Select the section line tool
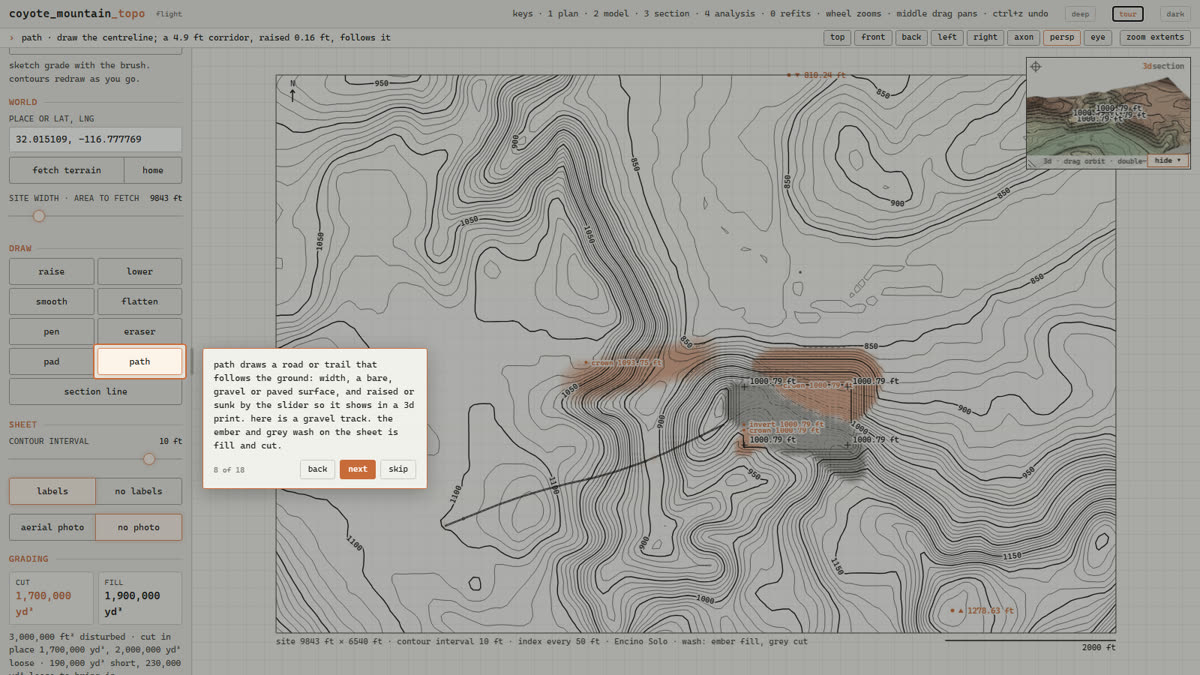Screen dimensions: 1200x675 (x=95, y=391)
